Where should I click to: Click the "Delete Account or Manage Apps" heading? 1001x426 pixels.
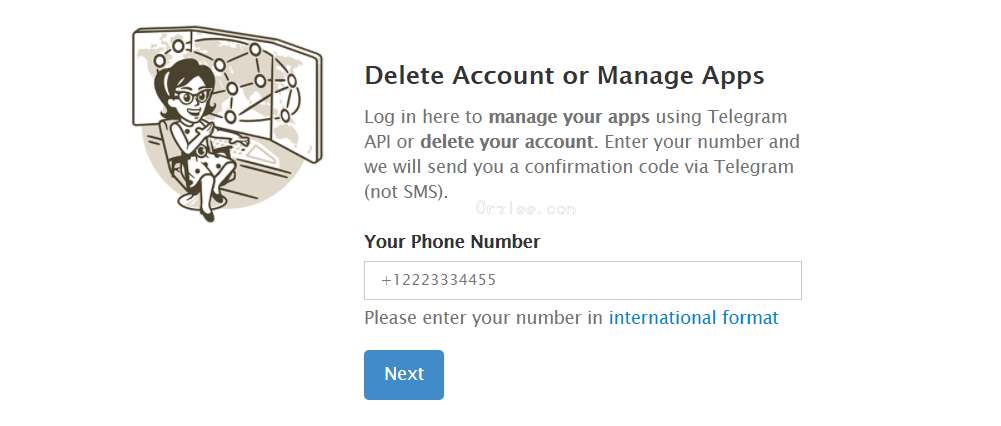point(564,75)
